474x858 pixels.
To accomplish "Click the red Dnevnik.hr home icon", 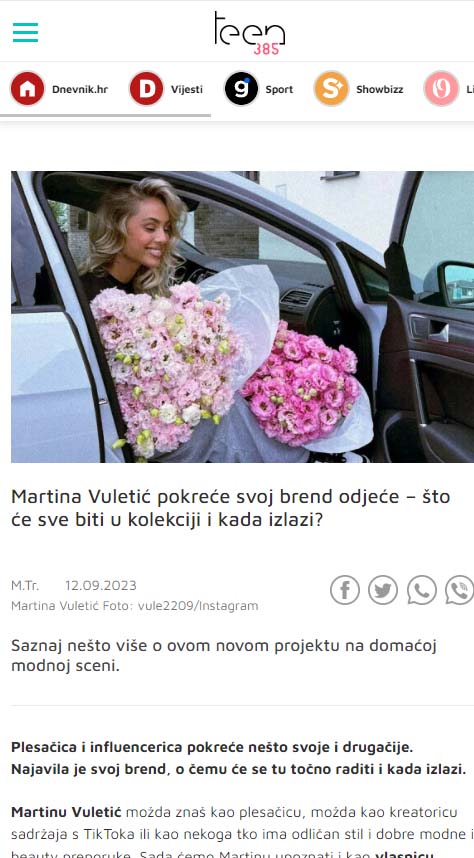I will click(x=27, y=89).
